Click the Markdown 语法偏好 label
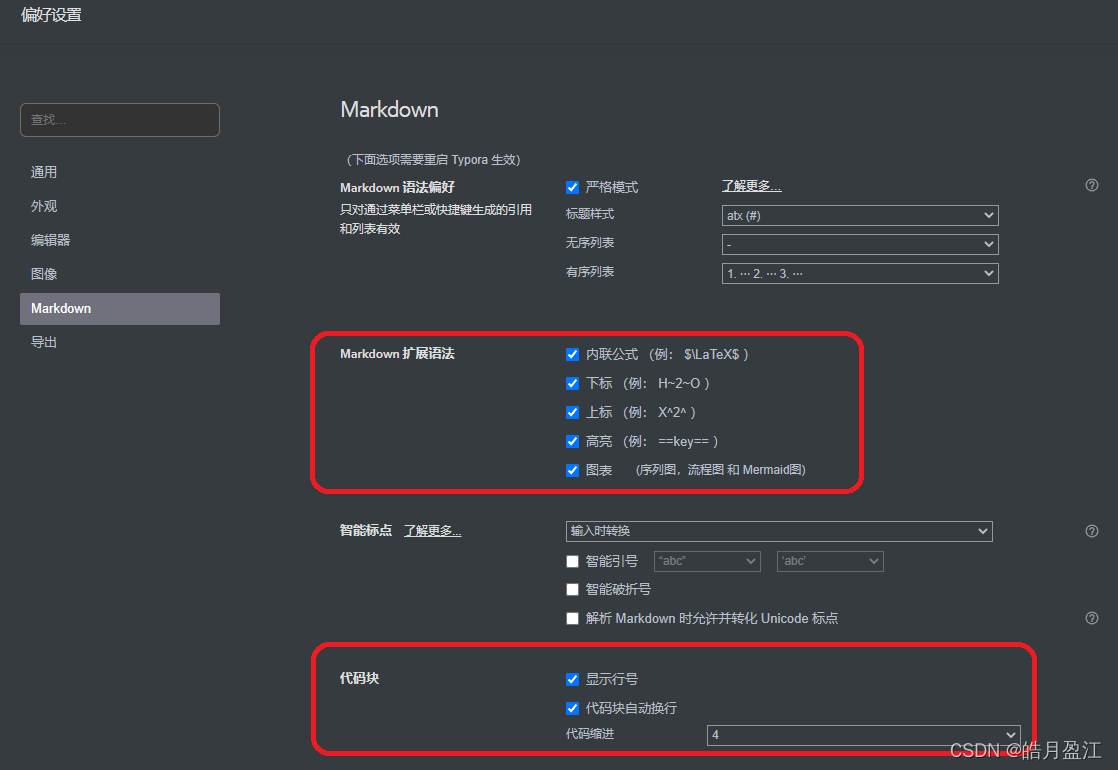This screenshot has height=770, width=1118. coord(397,188)
